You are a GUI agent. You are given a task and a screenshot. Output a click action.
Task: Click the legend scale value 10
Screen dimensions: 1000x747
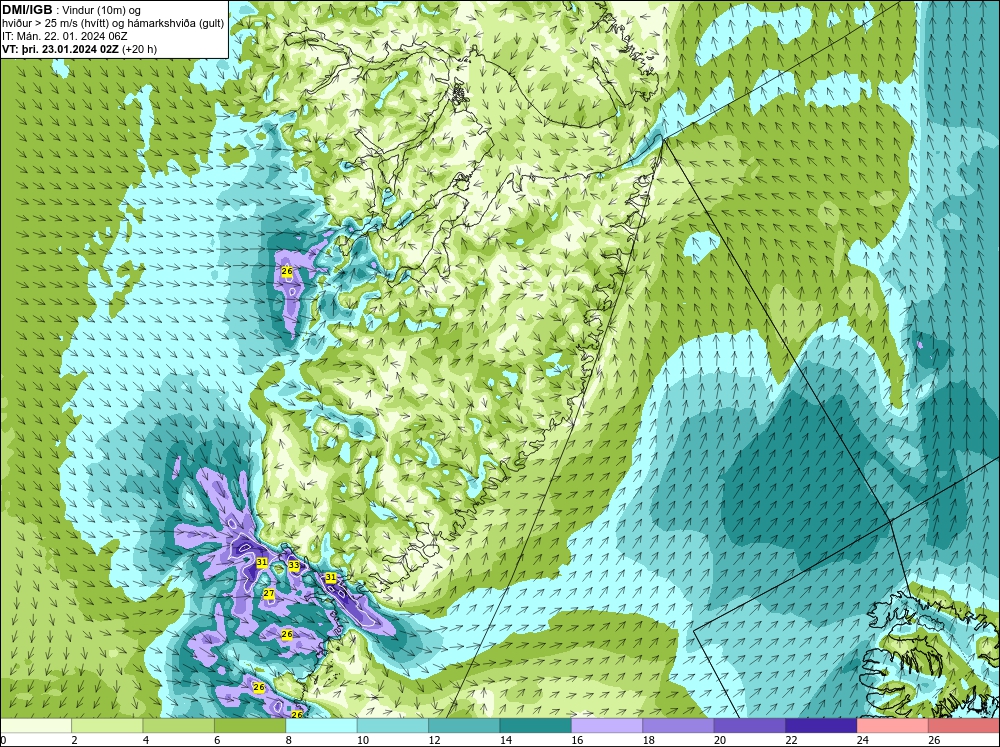(362, 740)
